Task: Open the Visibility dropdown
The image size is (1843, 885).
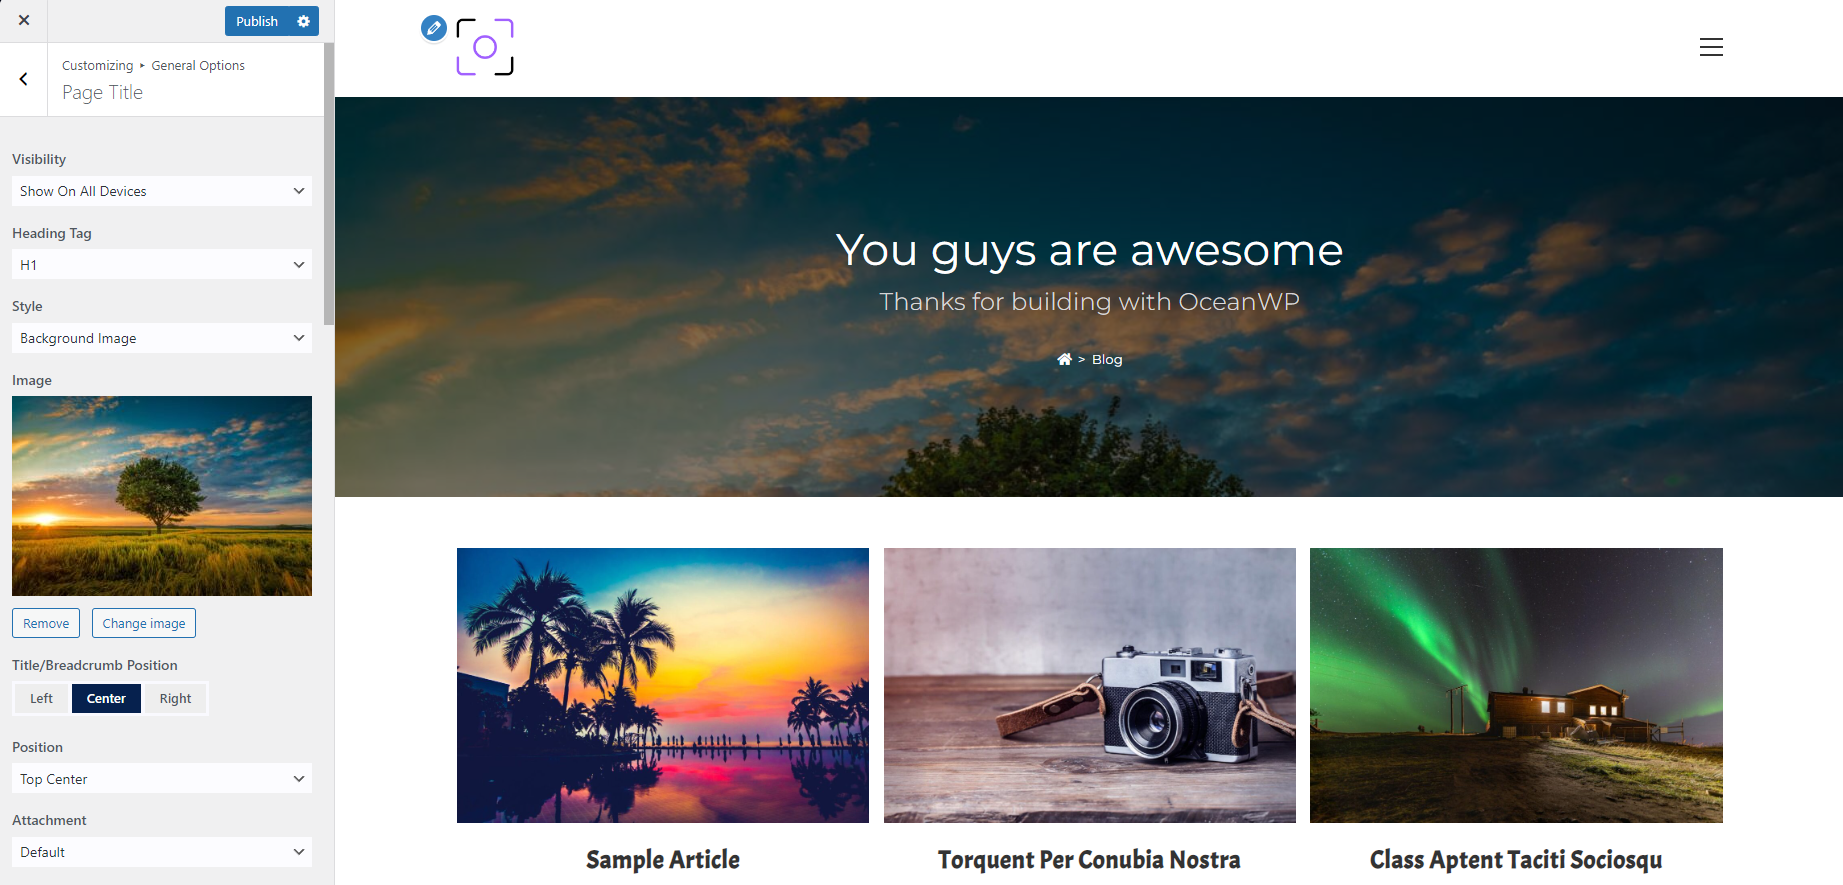Action: [x=162, y=191]
